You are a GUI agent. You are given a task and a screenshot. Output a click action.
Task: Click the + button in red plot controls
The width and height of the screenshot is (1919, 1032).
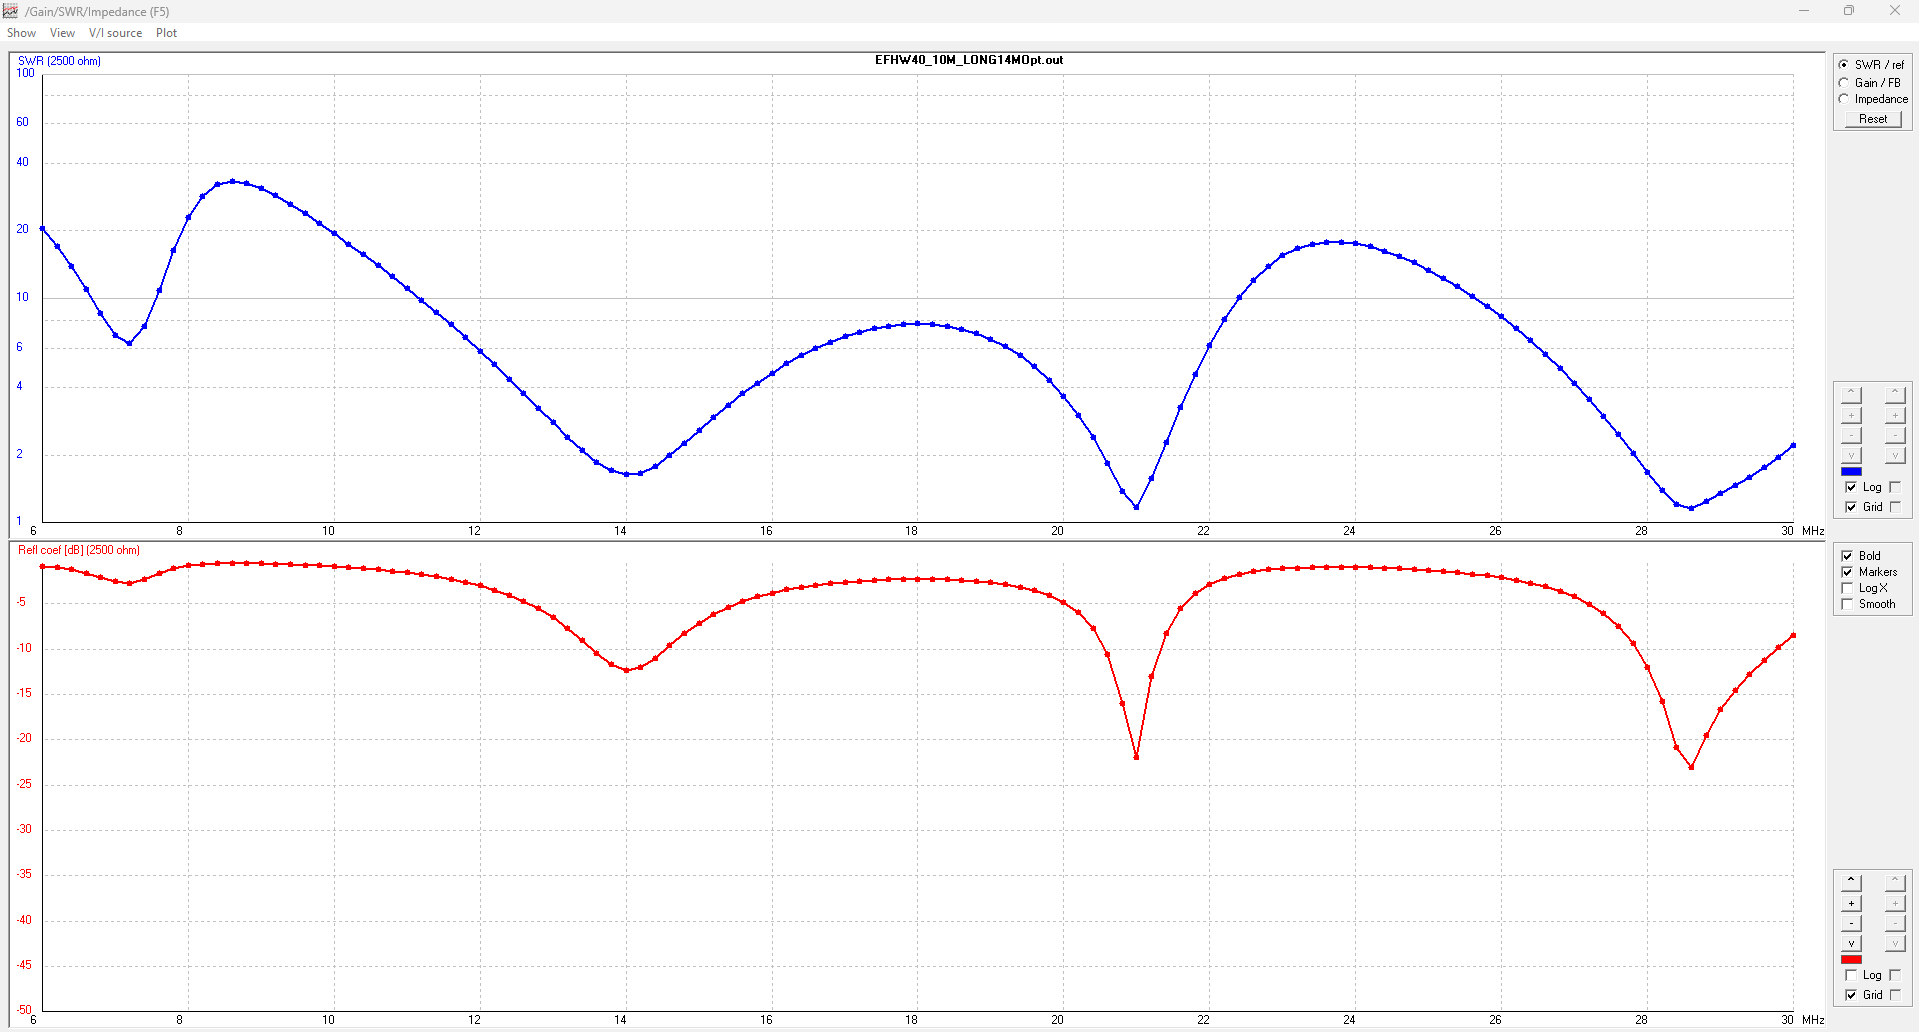(x=1851, y=903)
